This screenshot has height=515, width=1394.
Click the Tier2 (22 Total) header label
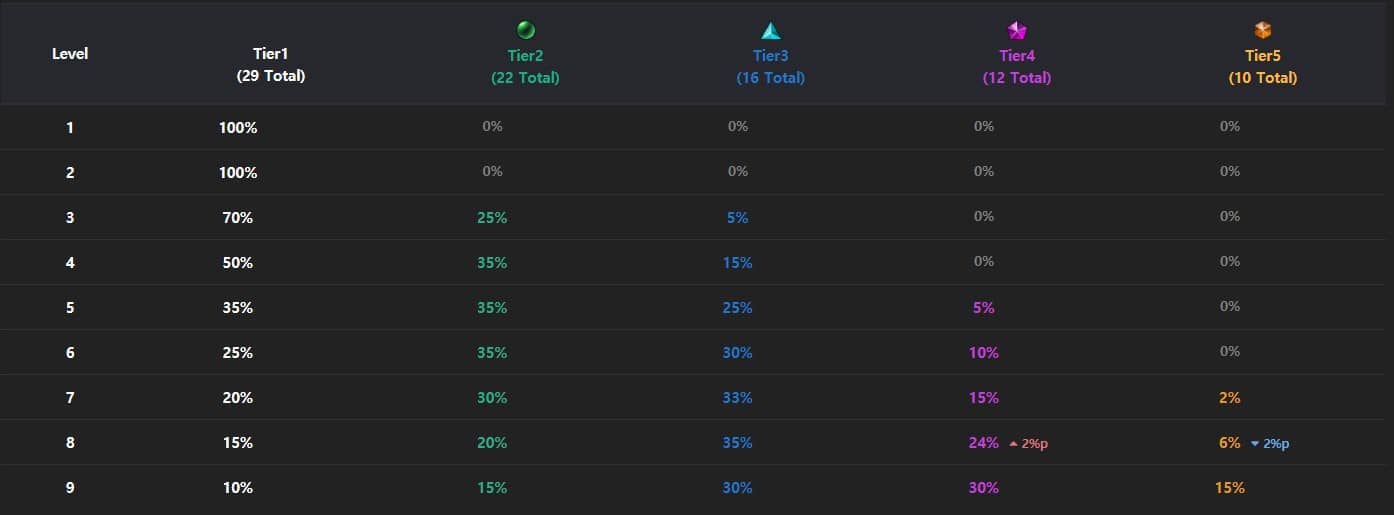525,67
